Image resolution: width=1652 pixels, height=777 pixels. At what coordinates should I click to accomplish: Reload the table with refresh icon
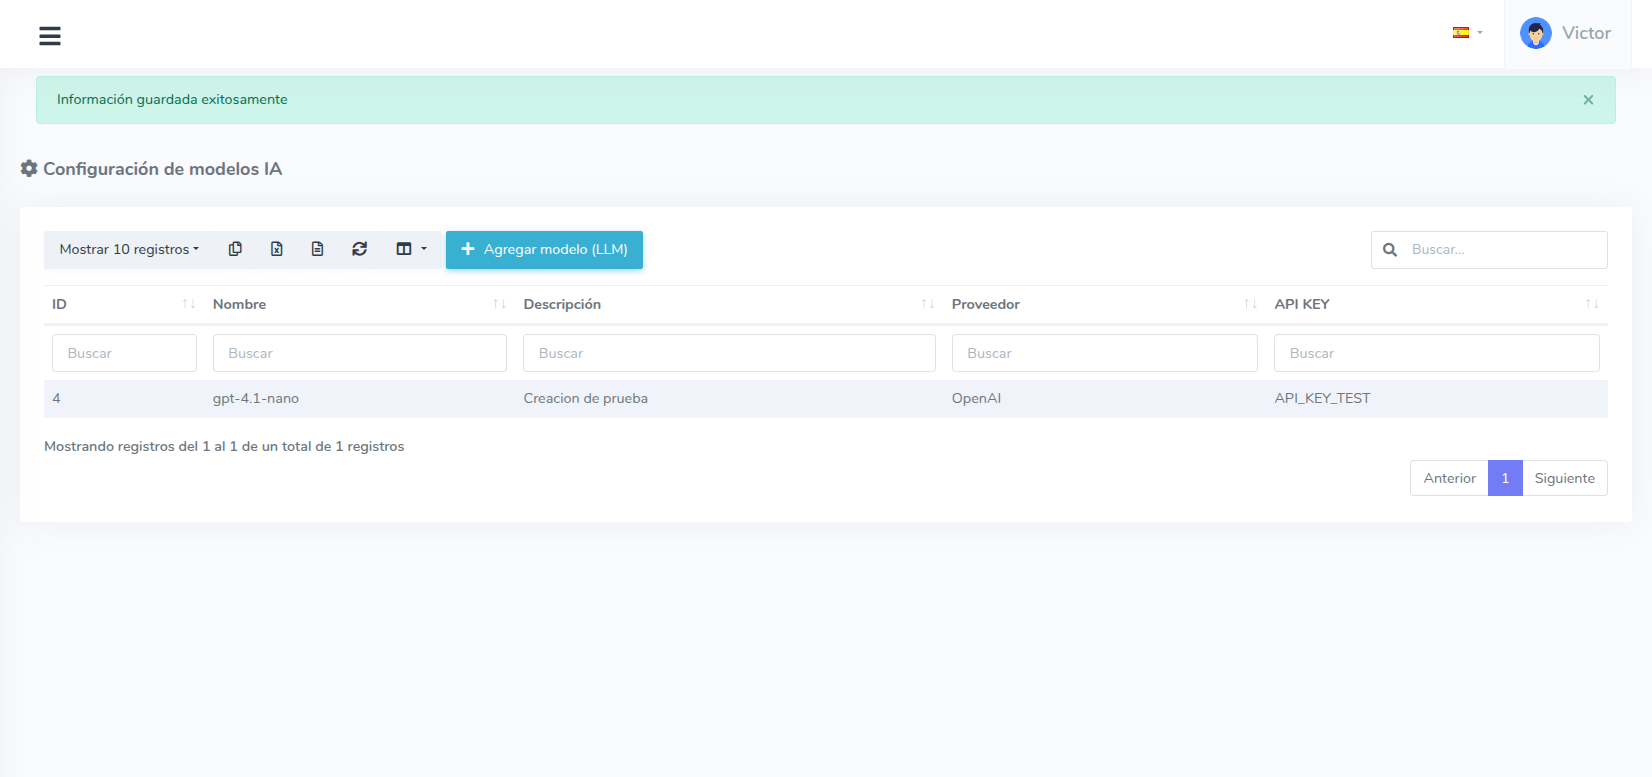[359, 249]
